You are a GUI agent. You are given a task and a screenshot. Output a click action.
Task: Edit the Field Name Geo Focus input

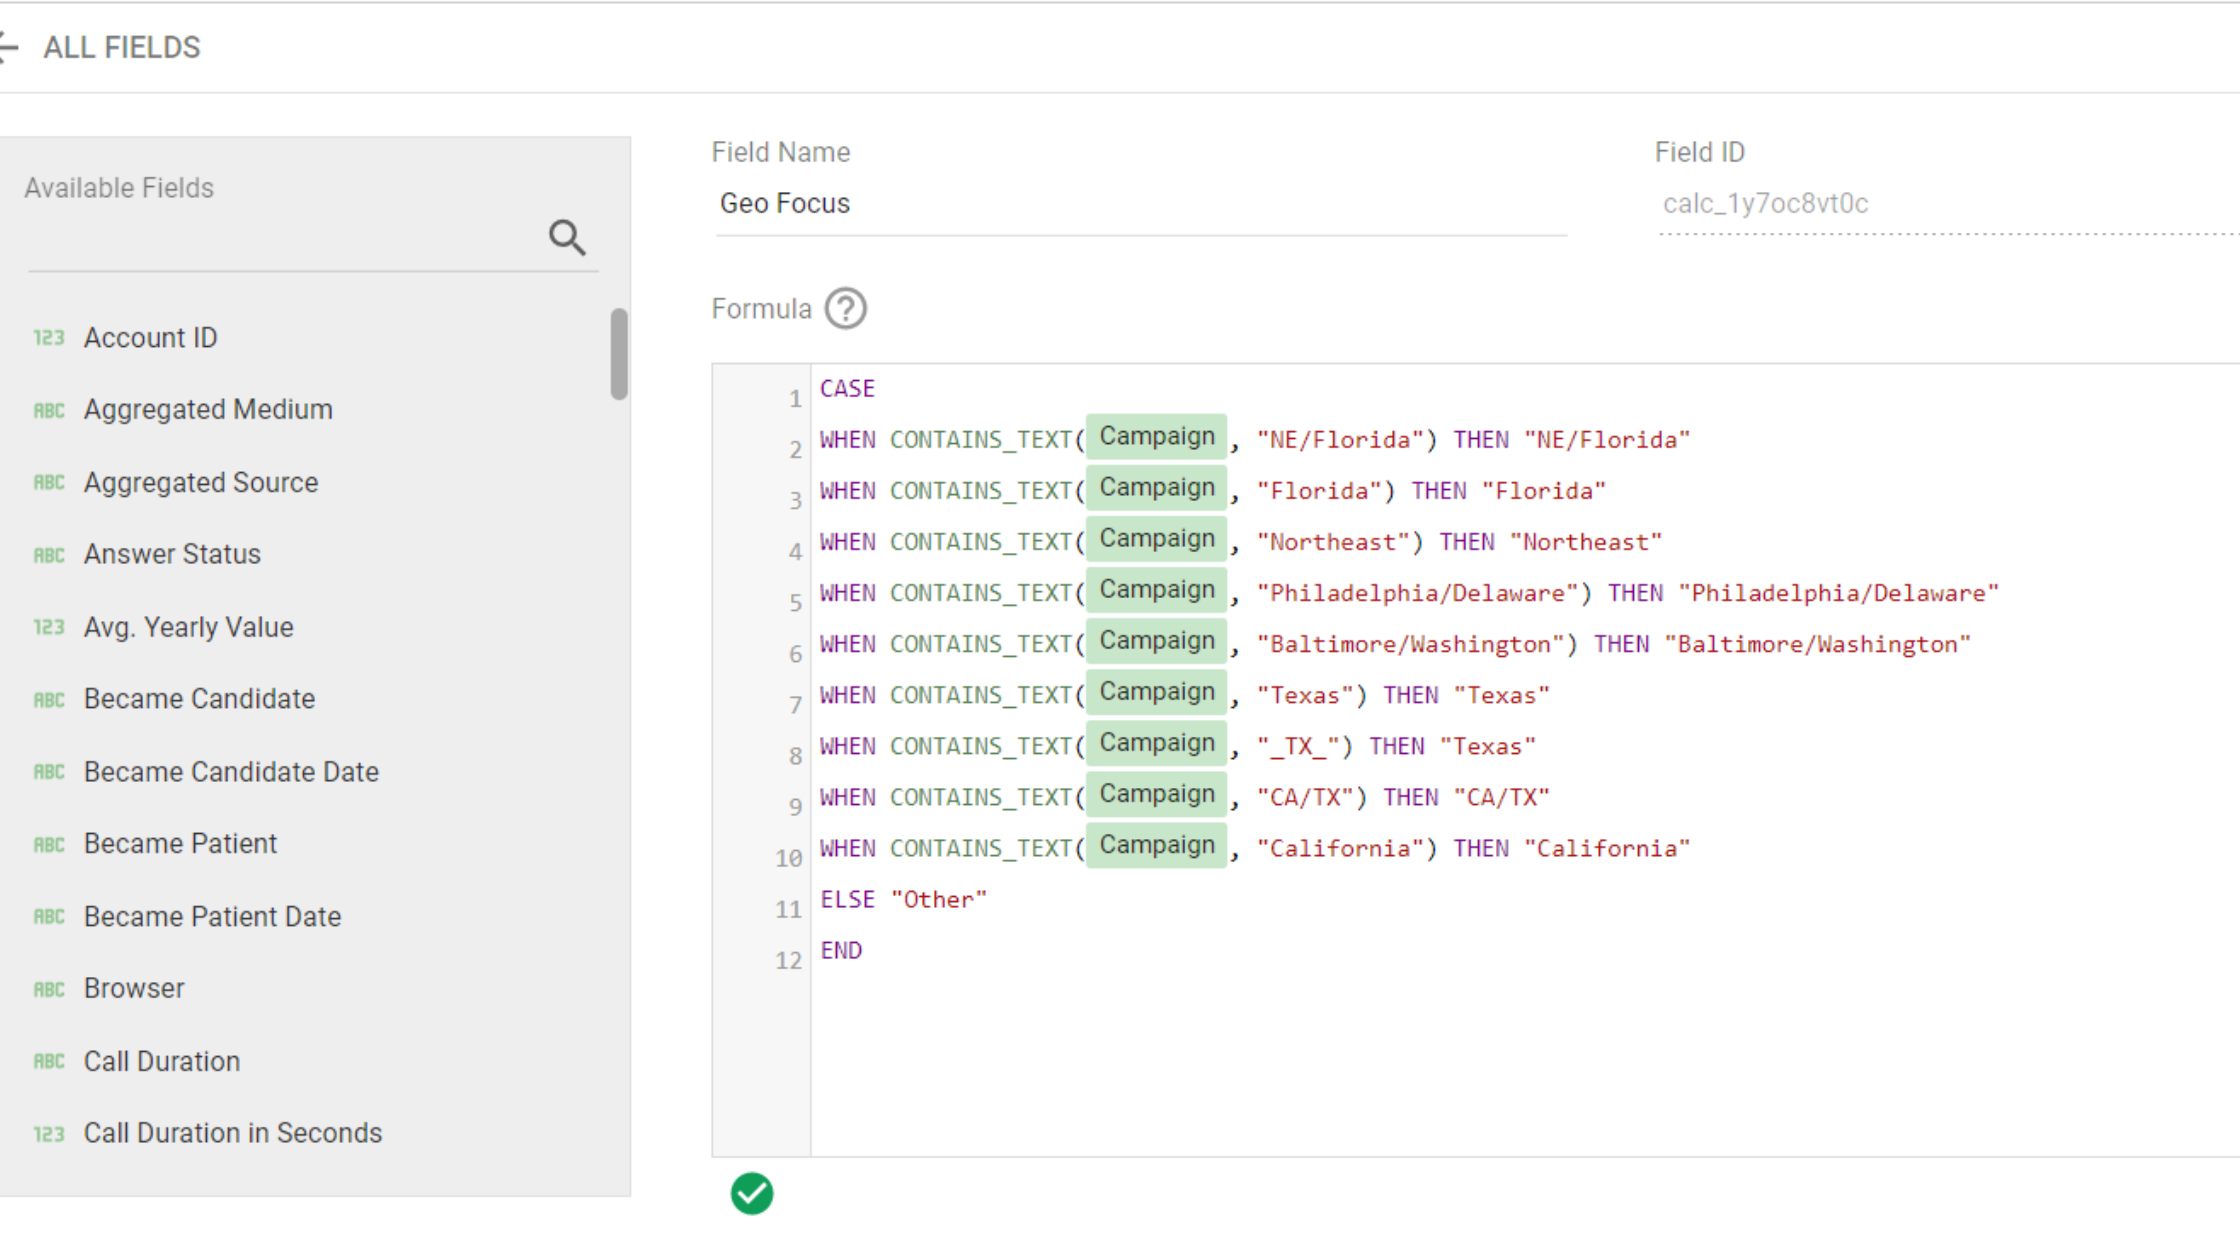[x=1141, y=204]
